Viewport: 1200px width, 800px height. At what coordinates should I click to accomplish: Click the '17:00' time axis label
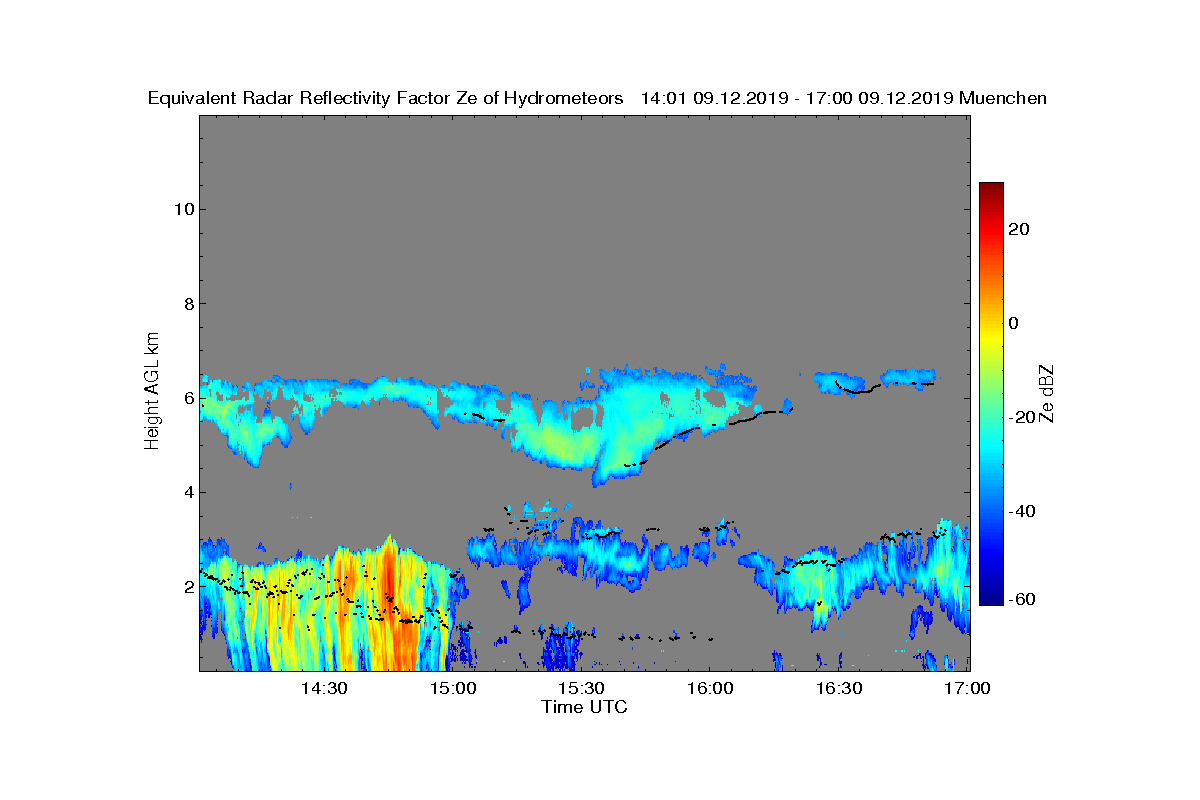[x=967, y=689]
